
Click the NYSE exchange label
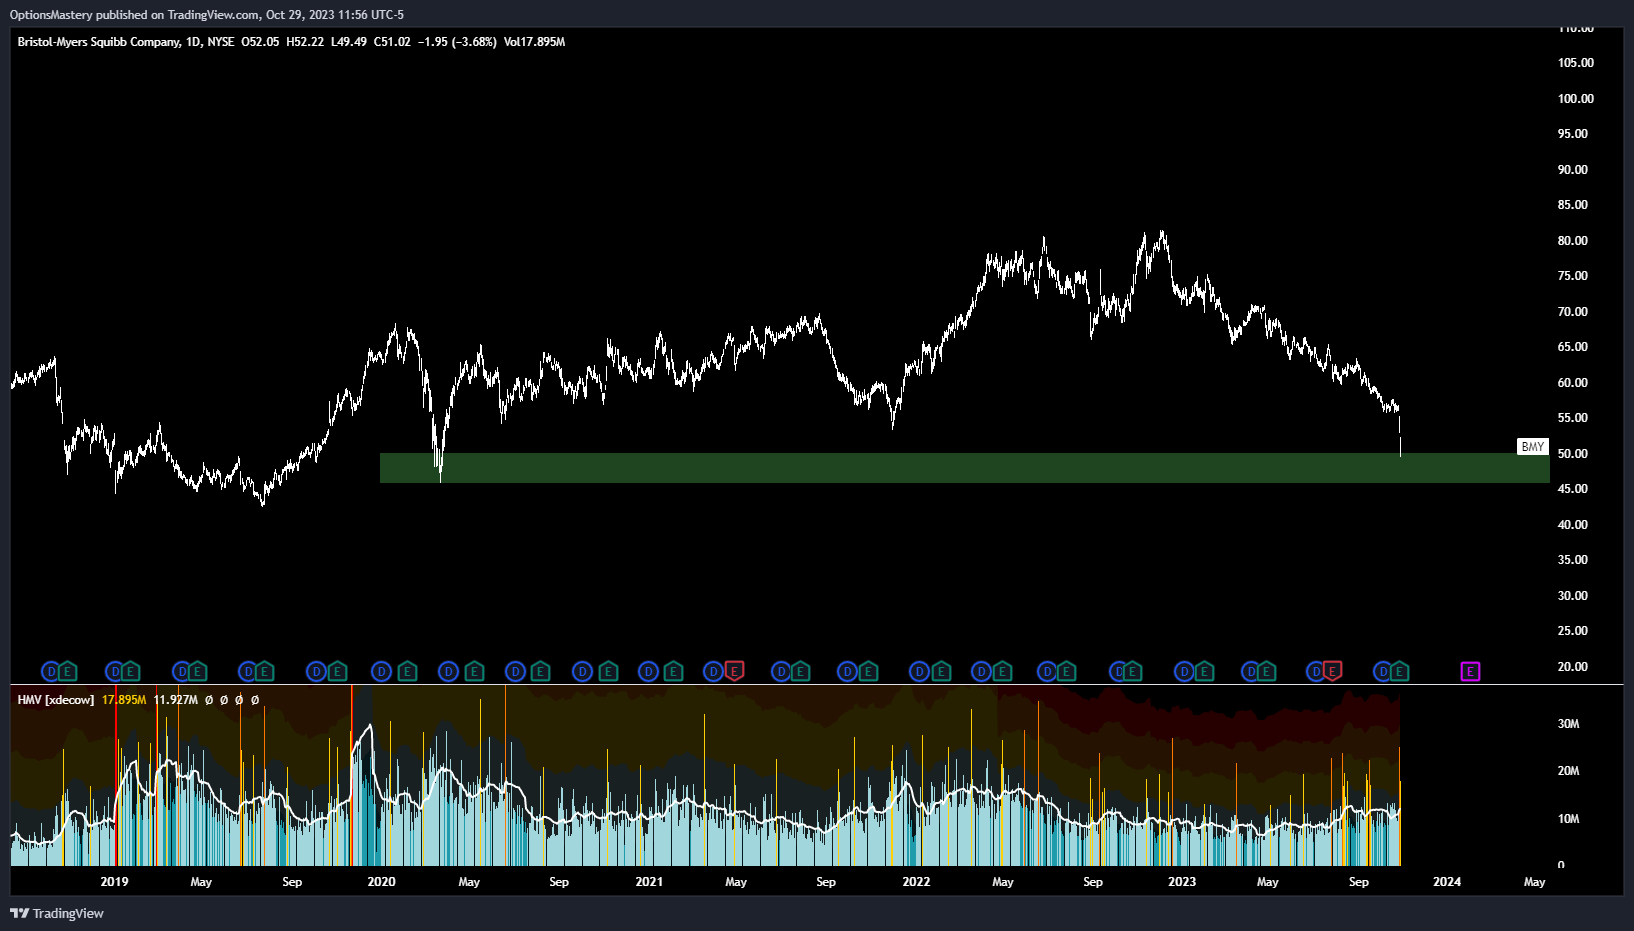click(x=220, y=42)
